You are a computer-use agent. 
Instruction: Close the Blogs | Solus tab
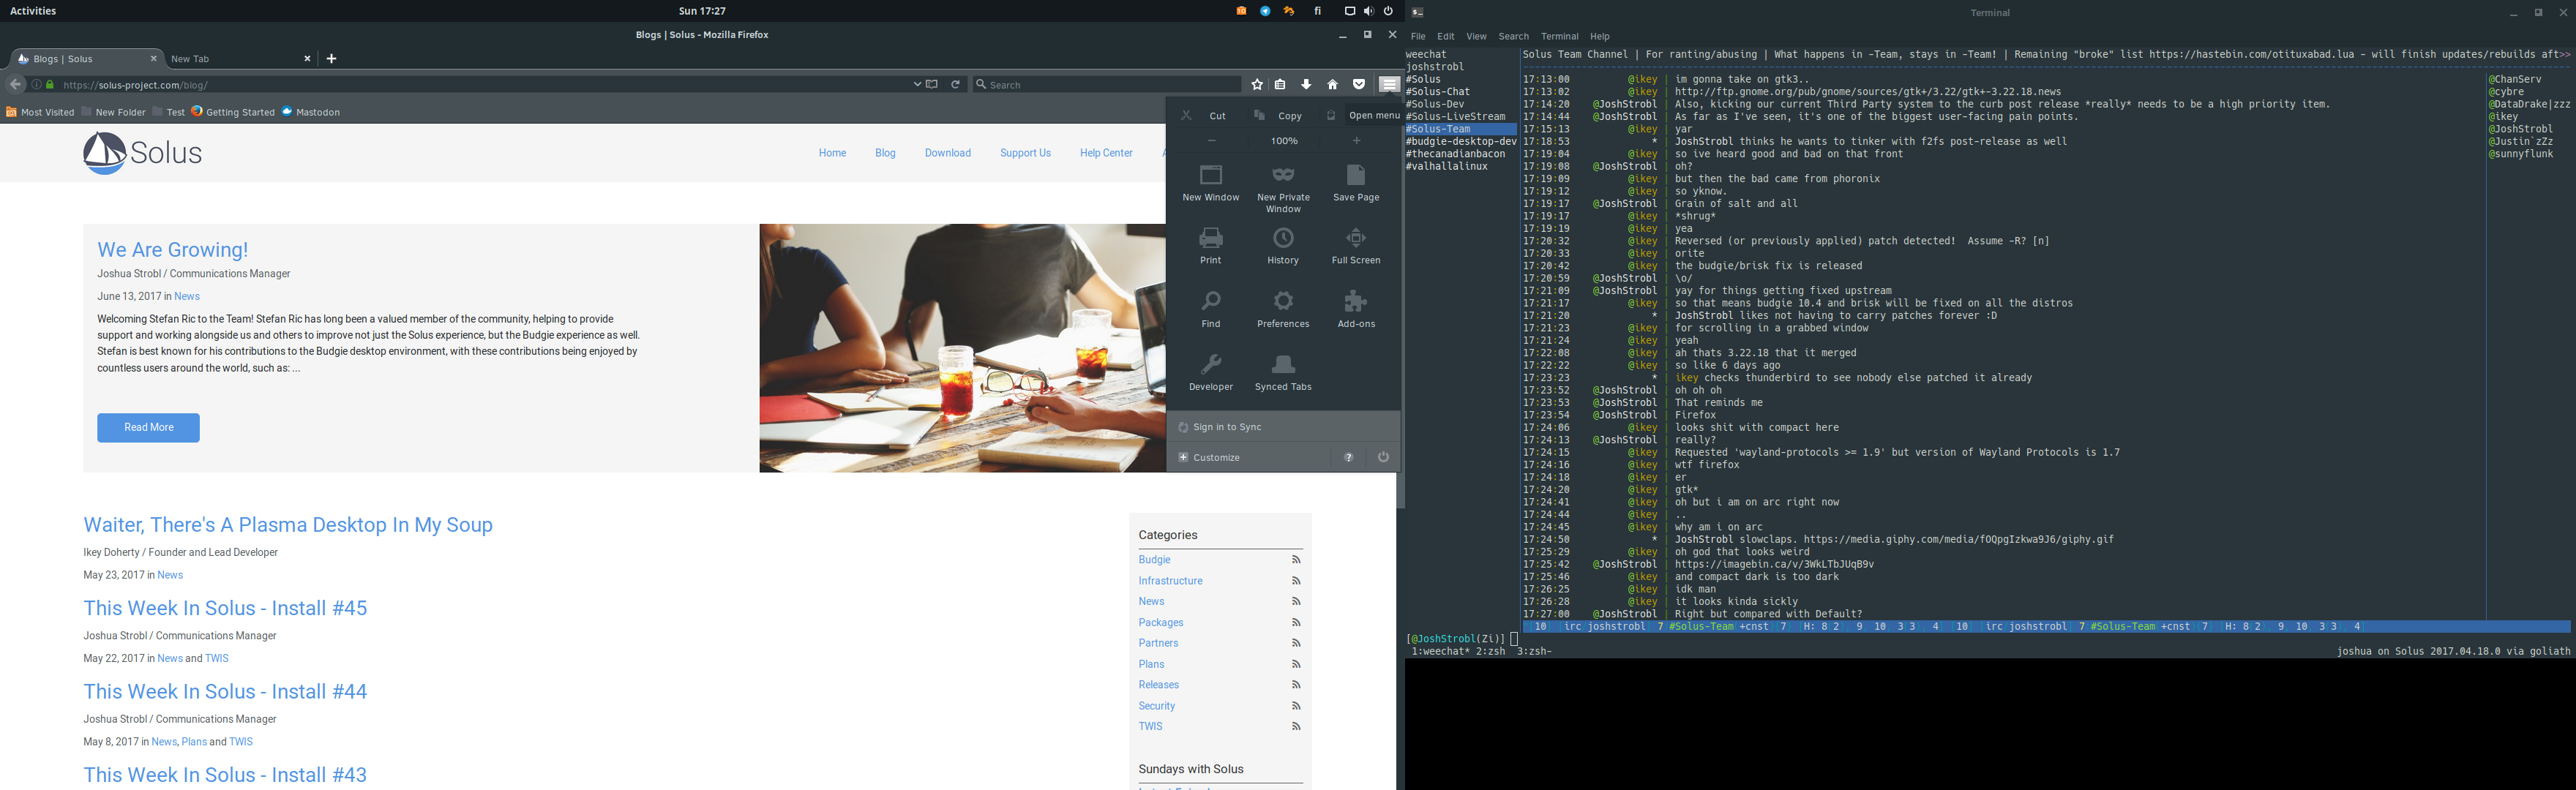click(x=153, y=59)
